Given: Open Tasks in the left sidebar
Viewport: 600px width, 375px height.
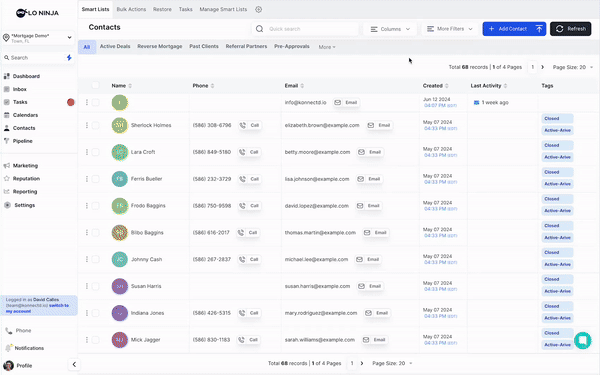Looking at the screenshot, I should pyautogui.click(x=16, y=102).
